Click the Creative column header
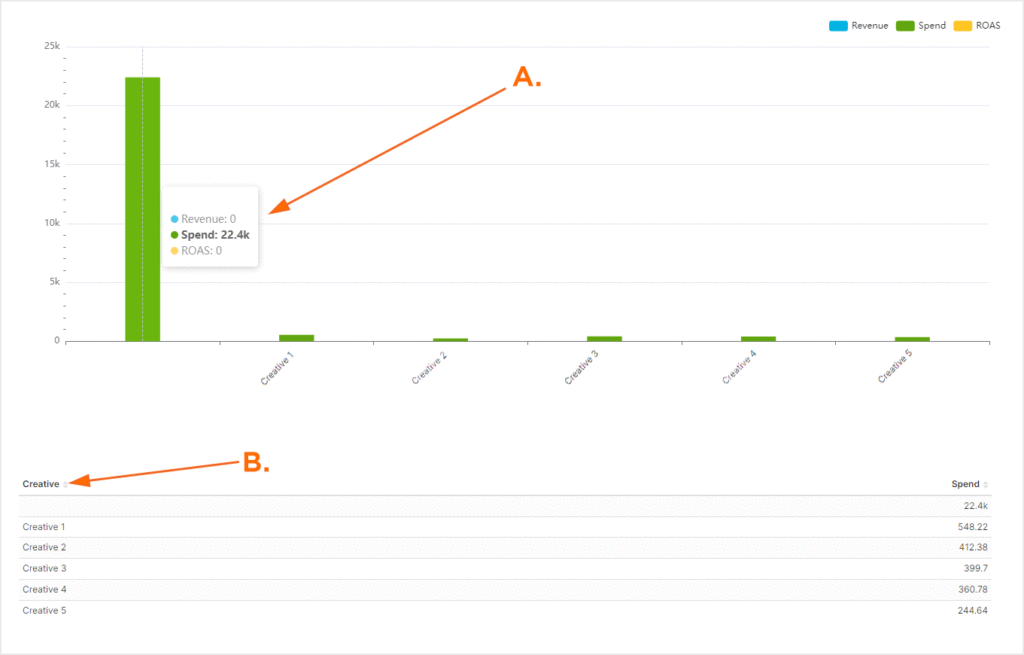This screenshot has width=1024, height=655. (x=41, y=484)
